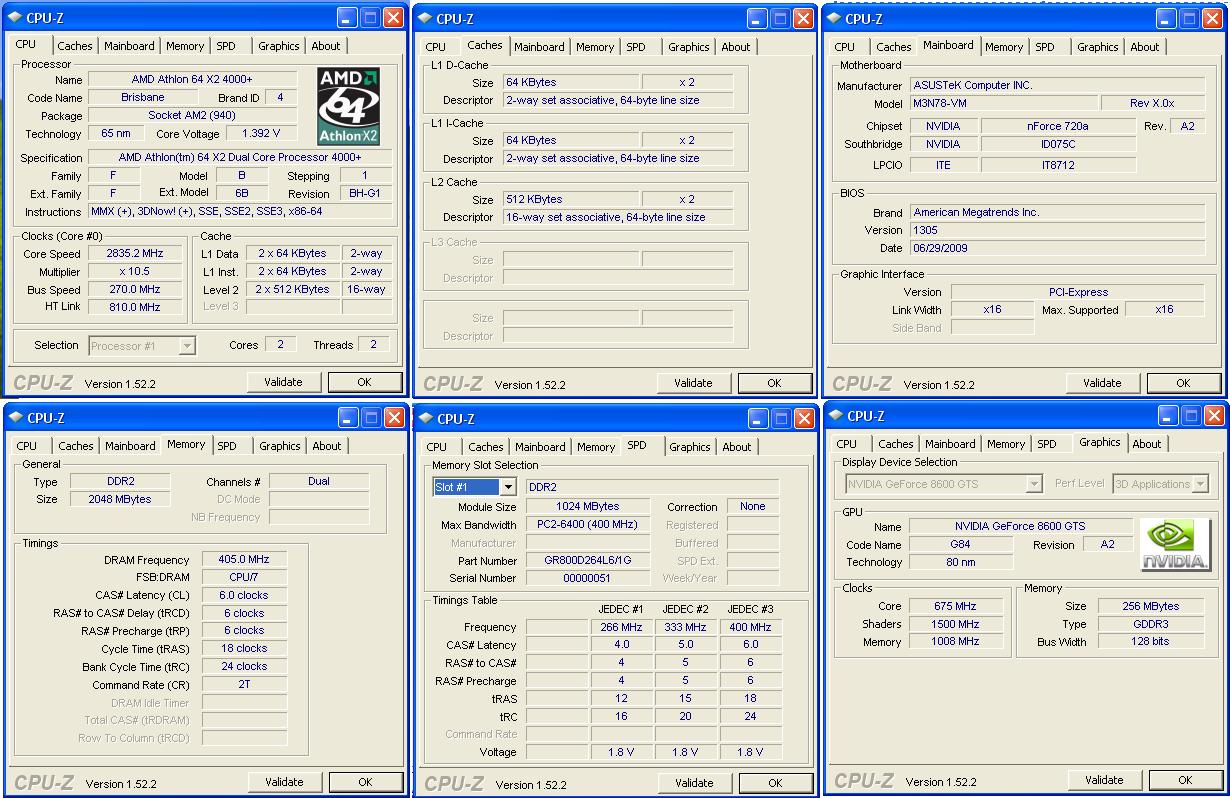The width and height of the screenshot is (1230, 798).
Task: Open the Perf Level 3D Applications dropdown
Action: tap(1200, 484)
